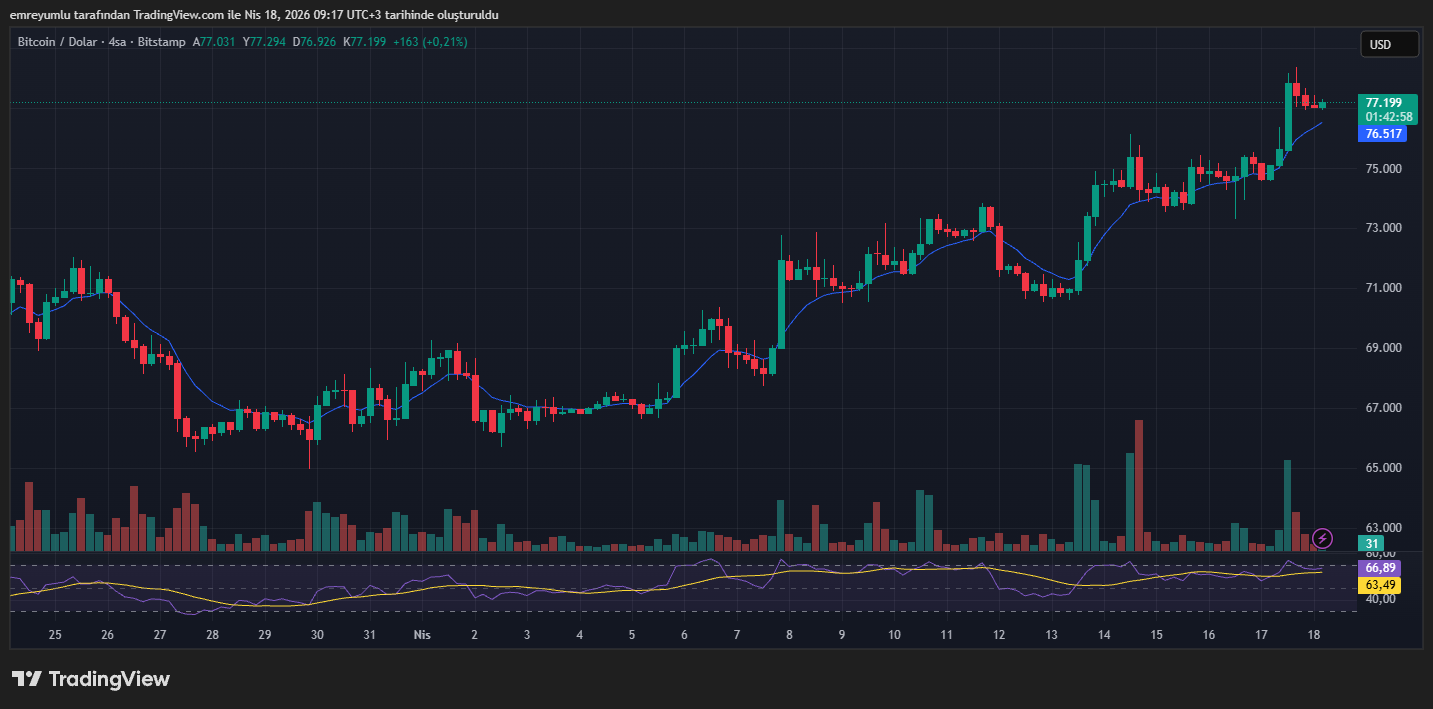1433x709 pixels.
Task: Select the blue moving average label 76.517
Action: (1384, 134)
